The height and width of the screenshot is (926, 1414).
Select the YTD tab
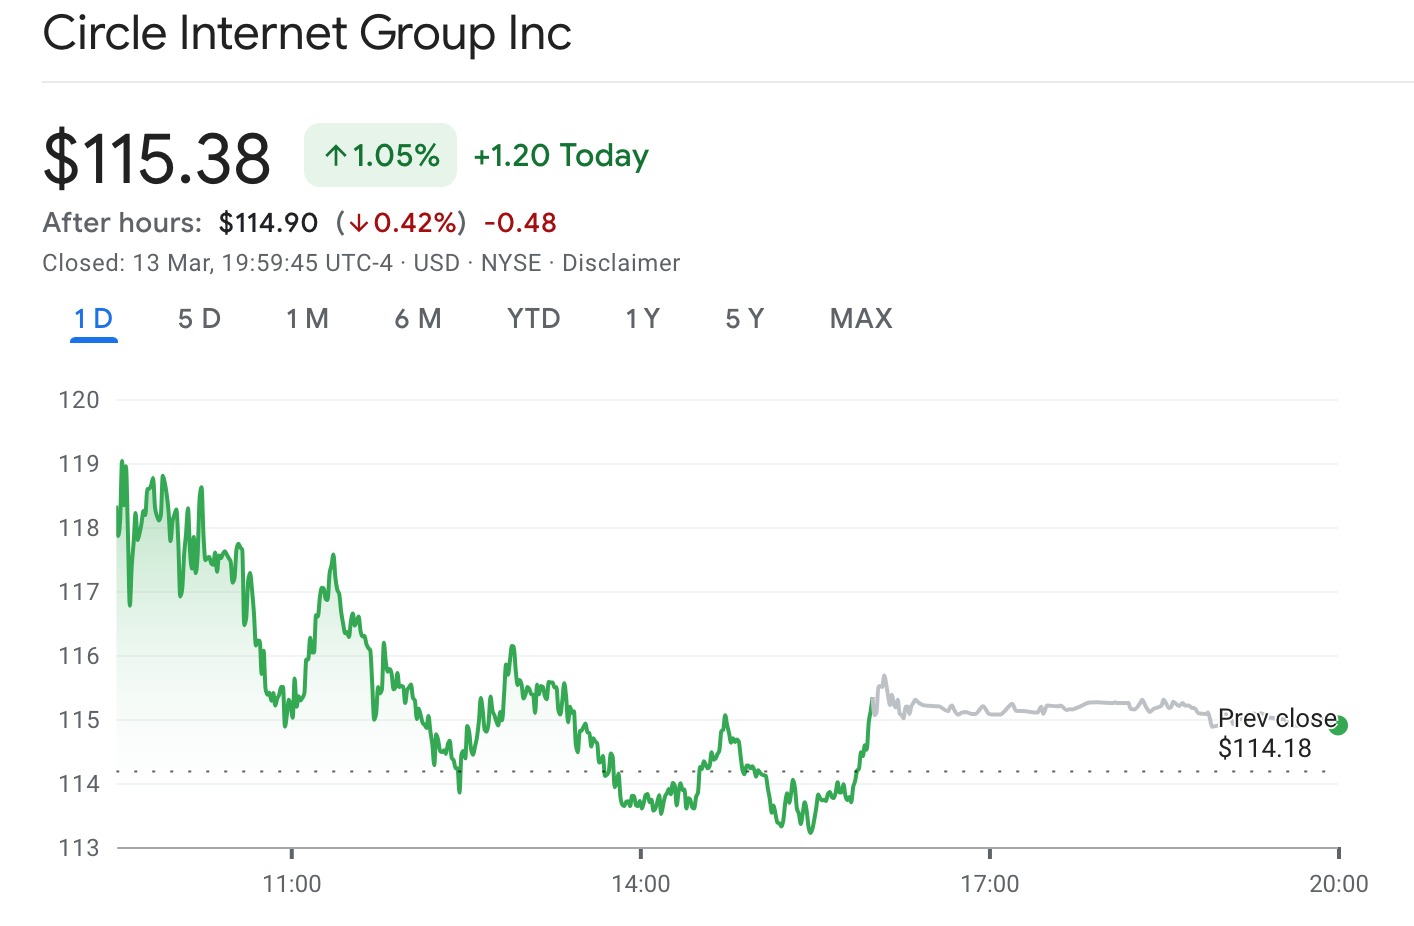(x=533, y=319)
